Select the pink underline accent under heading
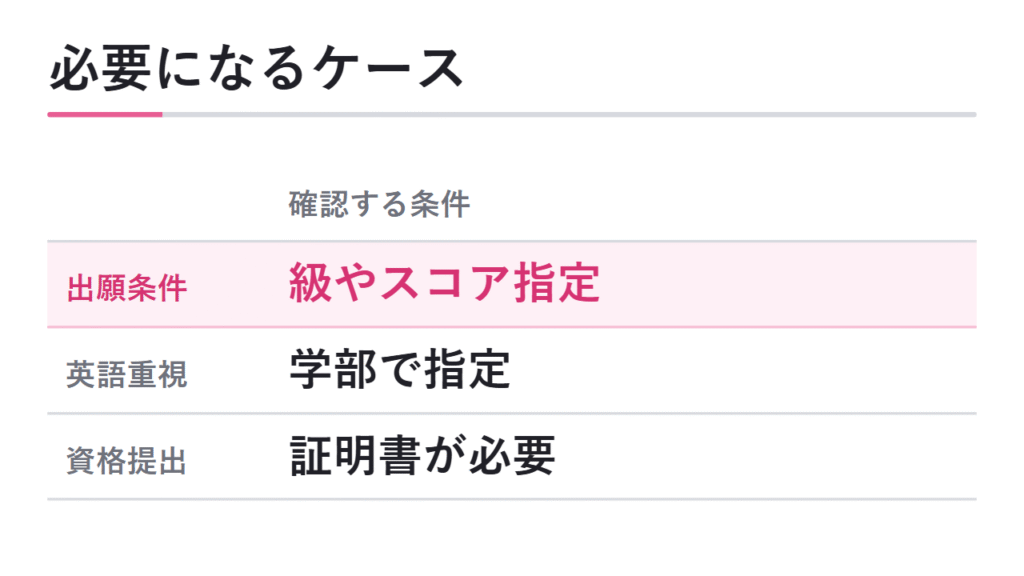 104,114
